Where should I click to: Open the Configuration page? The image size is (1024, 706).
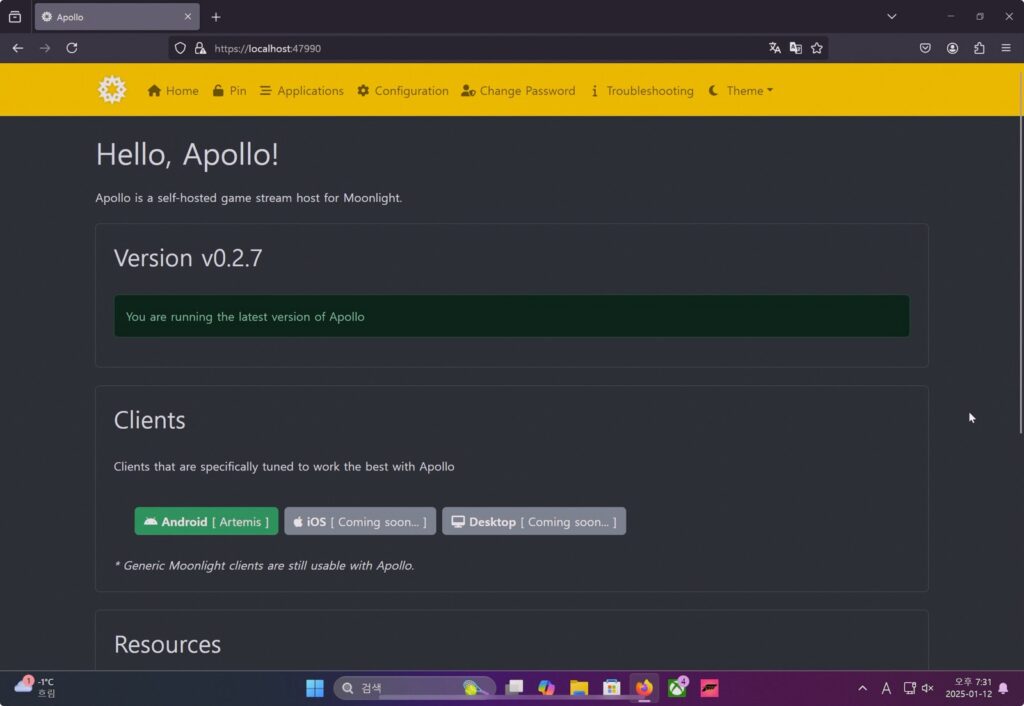(x=403, y=91)
